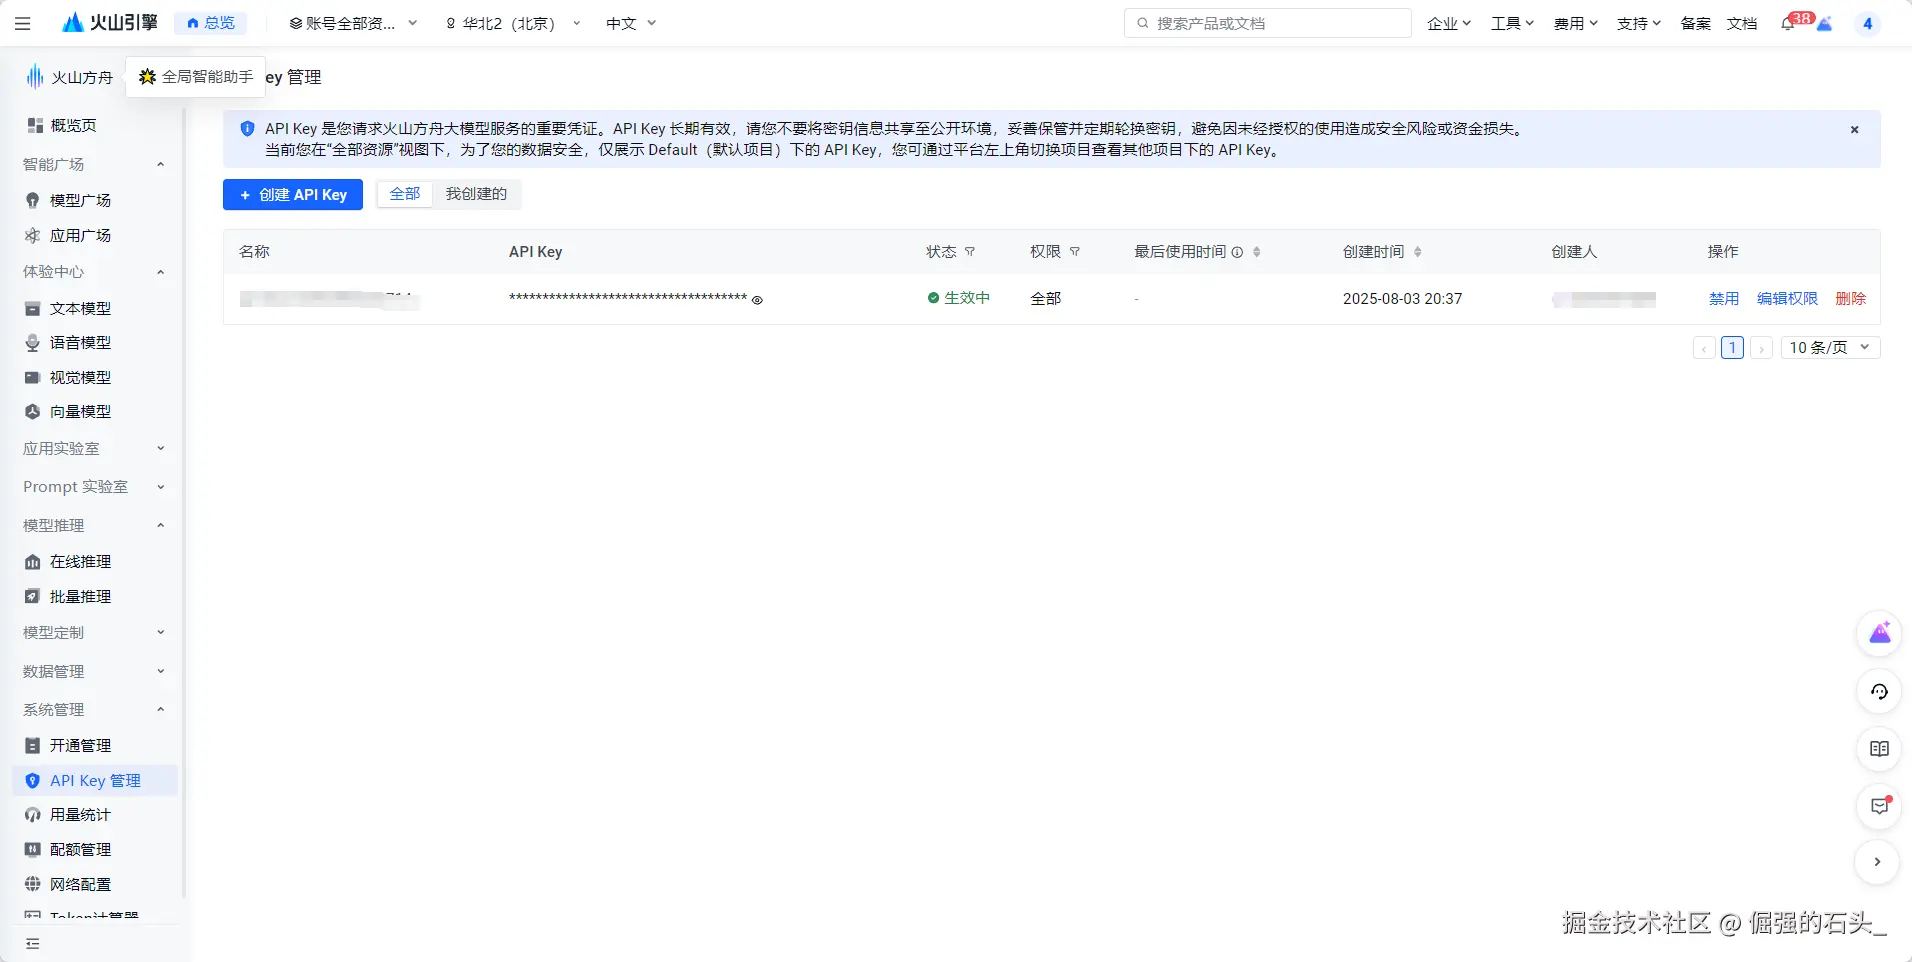Select API Key 管理 in sidebar
The height and width of the screenshot is (962, 1912).
point(95,781)
